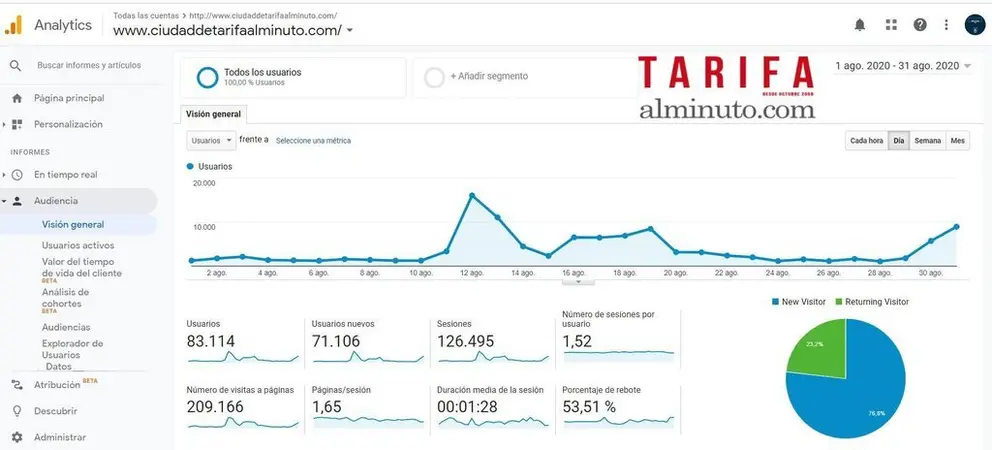992x450 pixels.
Task: Click the search magnifier icon in sidebar
Action: 16,66
